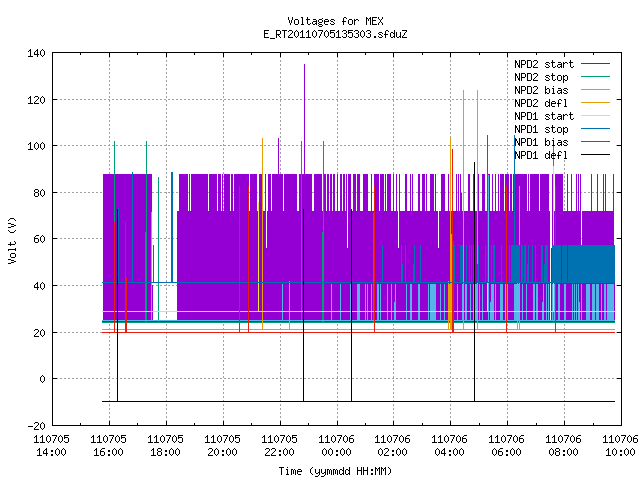This screenshot has width=640, height=480.
Task: Click the 'NPD2 stop' legend label
Action: click(x=541, y=77)
